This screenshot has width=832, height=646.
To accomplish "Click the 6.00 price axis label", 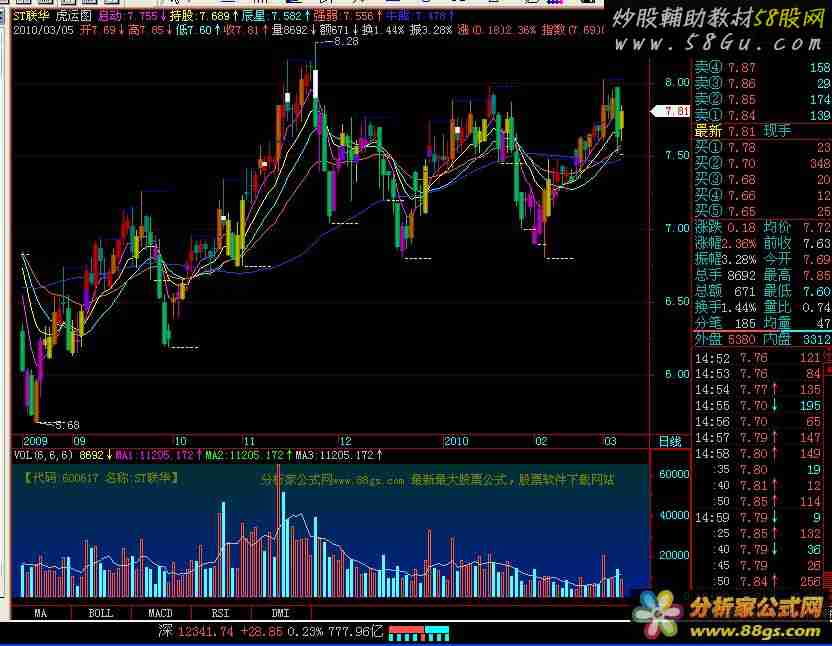I will [x=677, y=374].
